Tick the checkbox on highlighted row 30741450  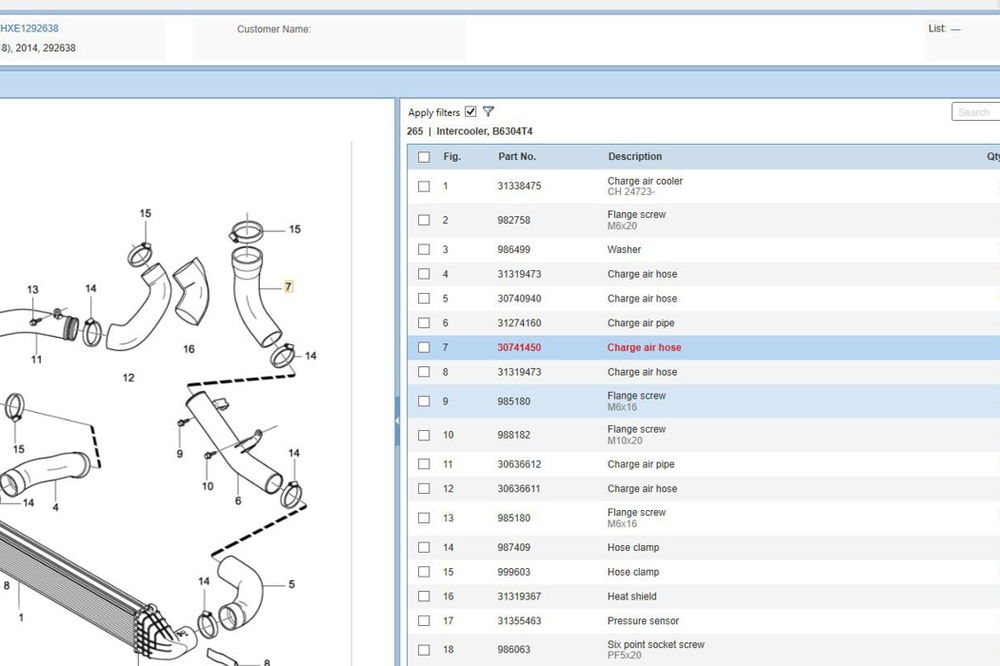424,348
